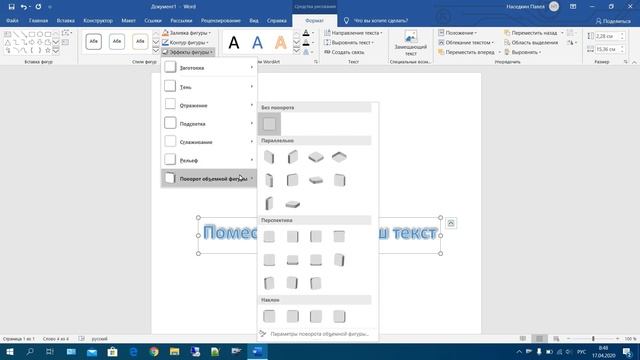Screen dimensions: 640x360
Task: Click the Undo arrow icon
Action: pos(24,7)
